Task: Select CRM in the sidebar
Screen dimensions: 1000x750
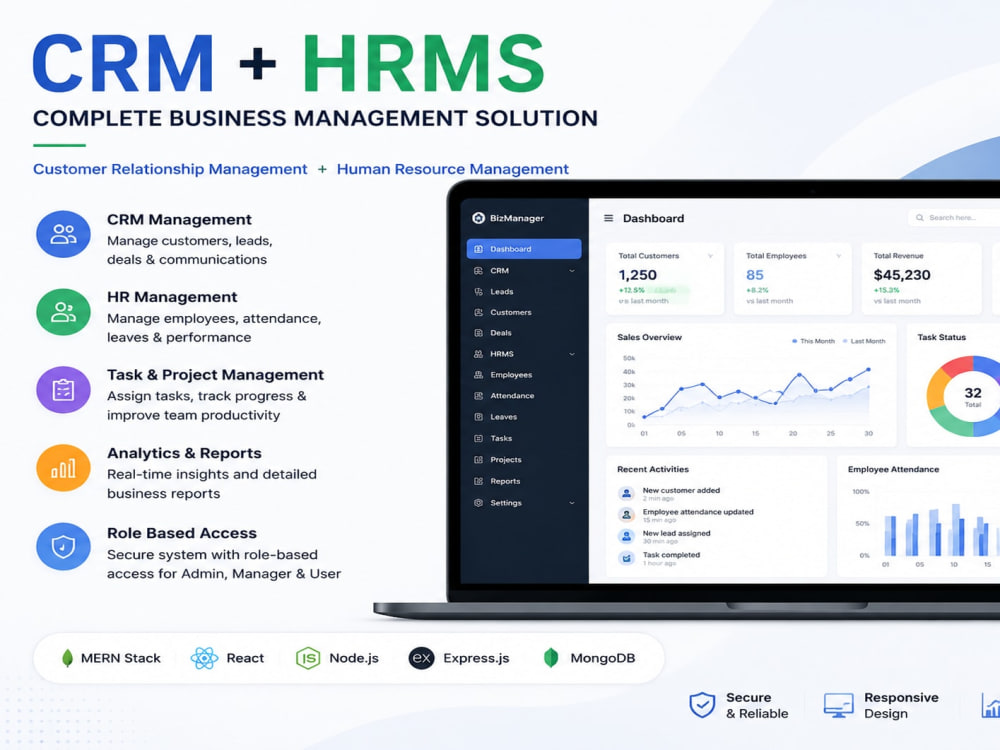Action: pyautogui.click(x=524, y=270)
